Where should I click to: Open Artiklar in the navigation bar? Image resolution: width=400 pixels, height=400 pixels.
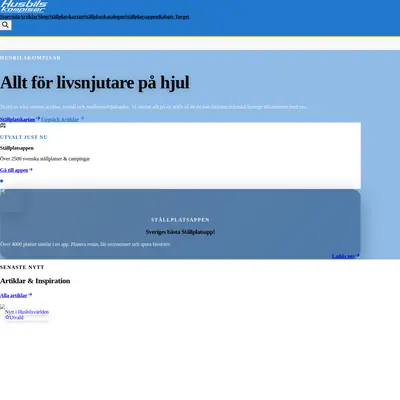click(29, 17)
